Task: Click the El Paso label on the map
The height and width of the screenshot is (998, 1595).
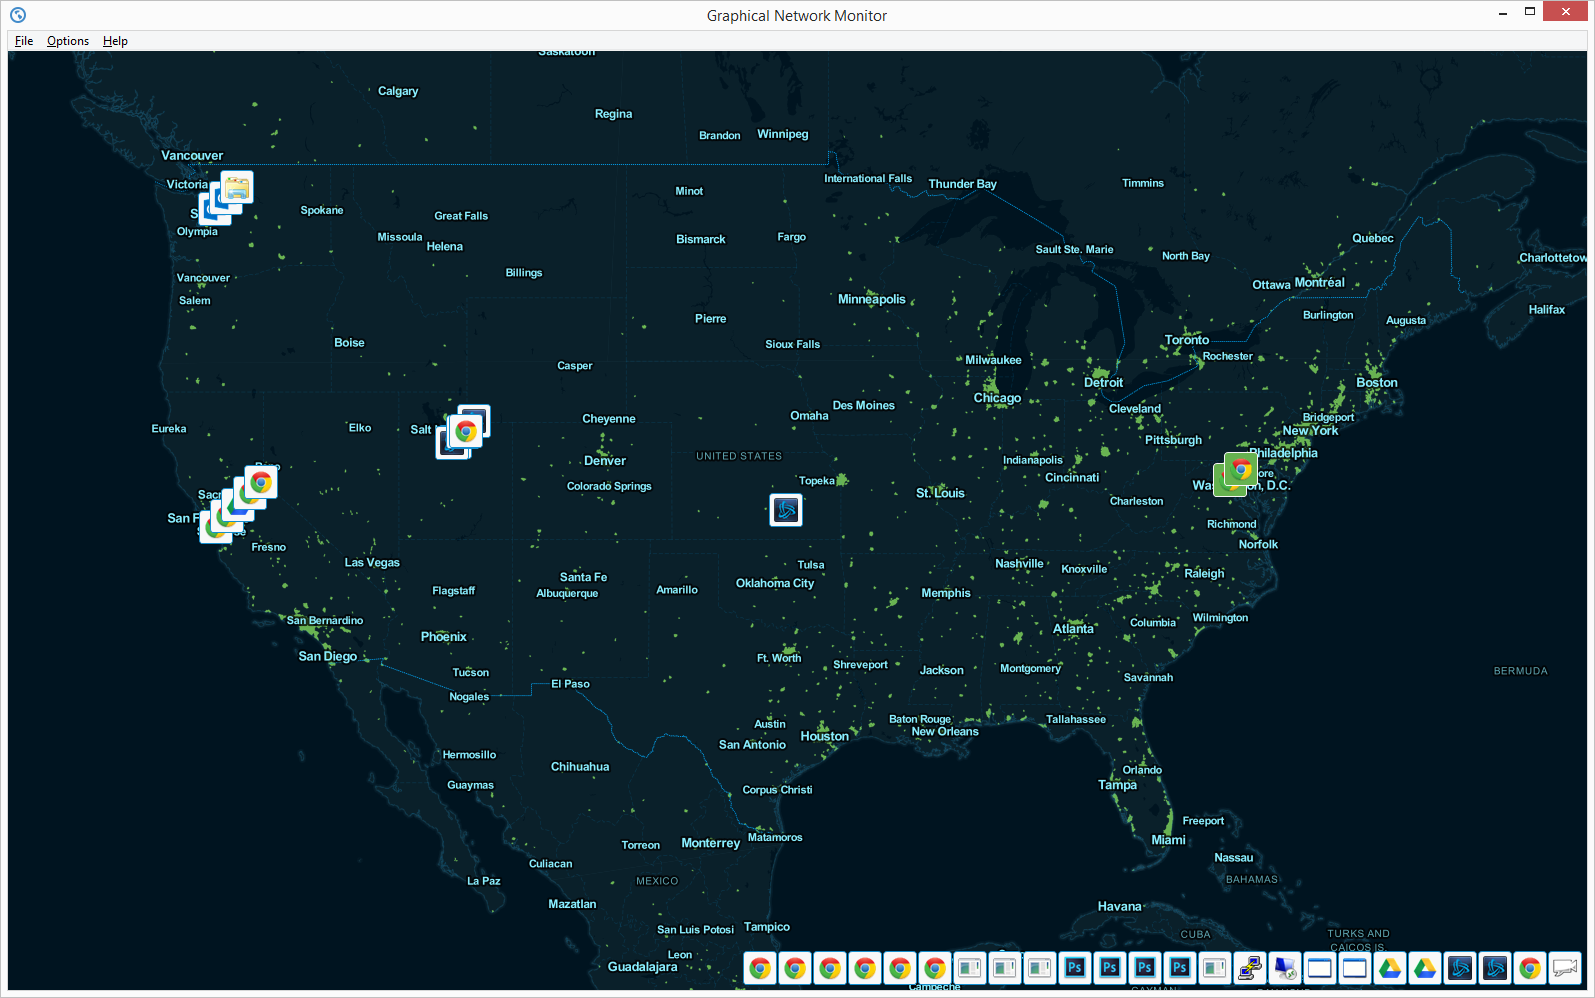Action: point(570,684)
